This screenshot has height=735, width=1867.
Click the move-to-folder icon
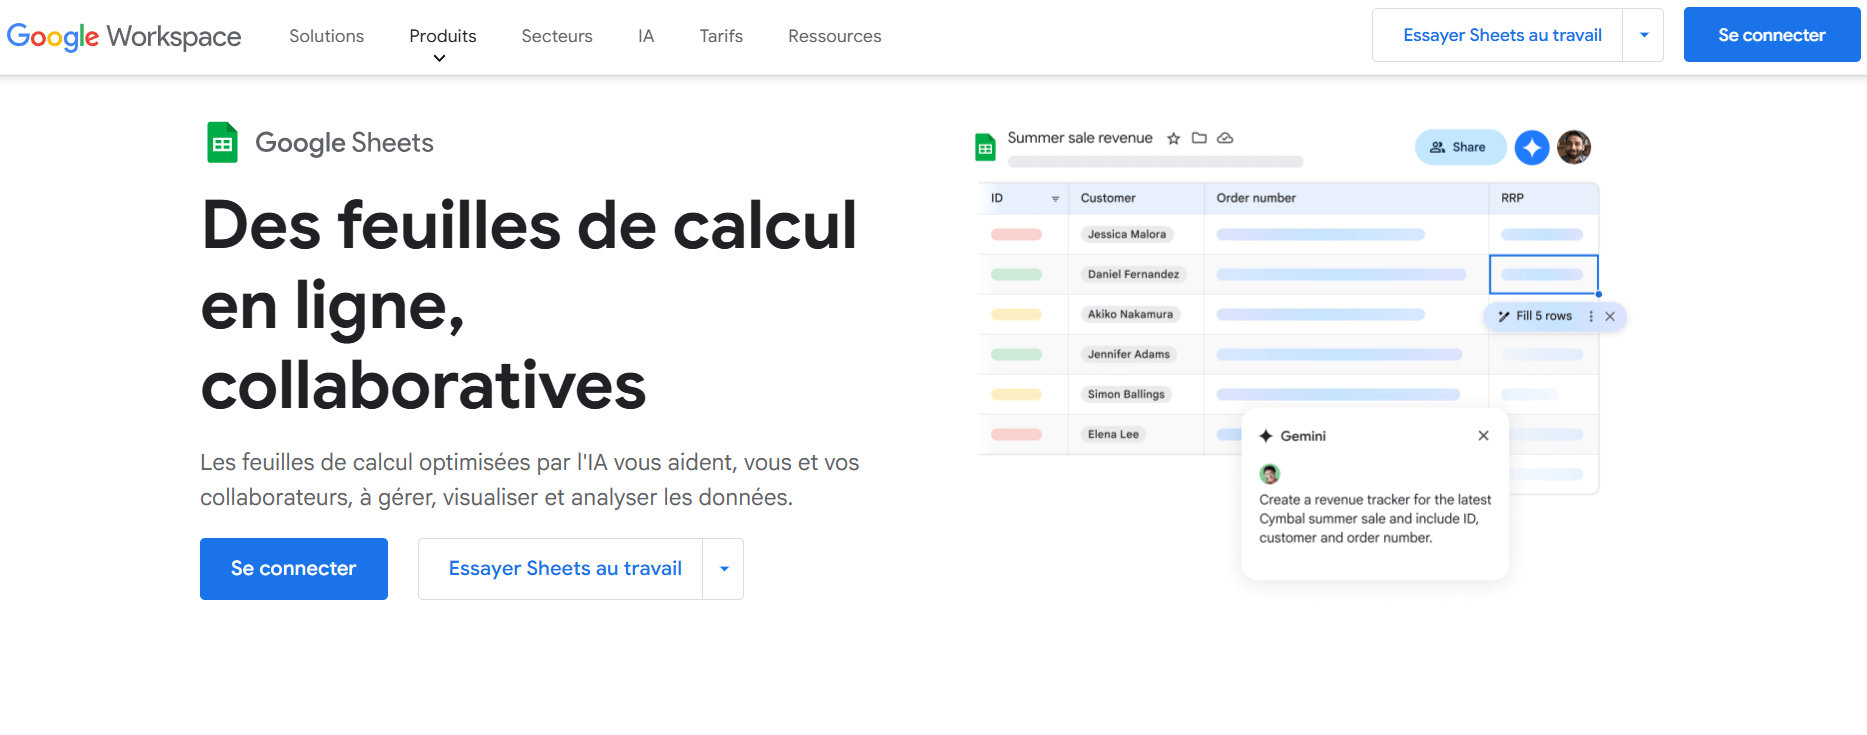point(1199,138)
